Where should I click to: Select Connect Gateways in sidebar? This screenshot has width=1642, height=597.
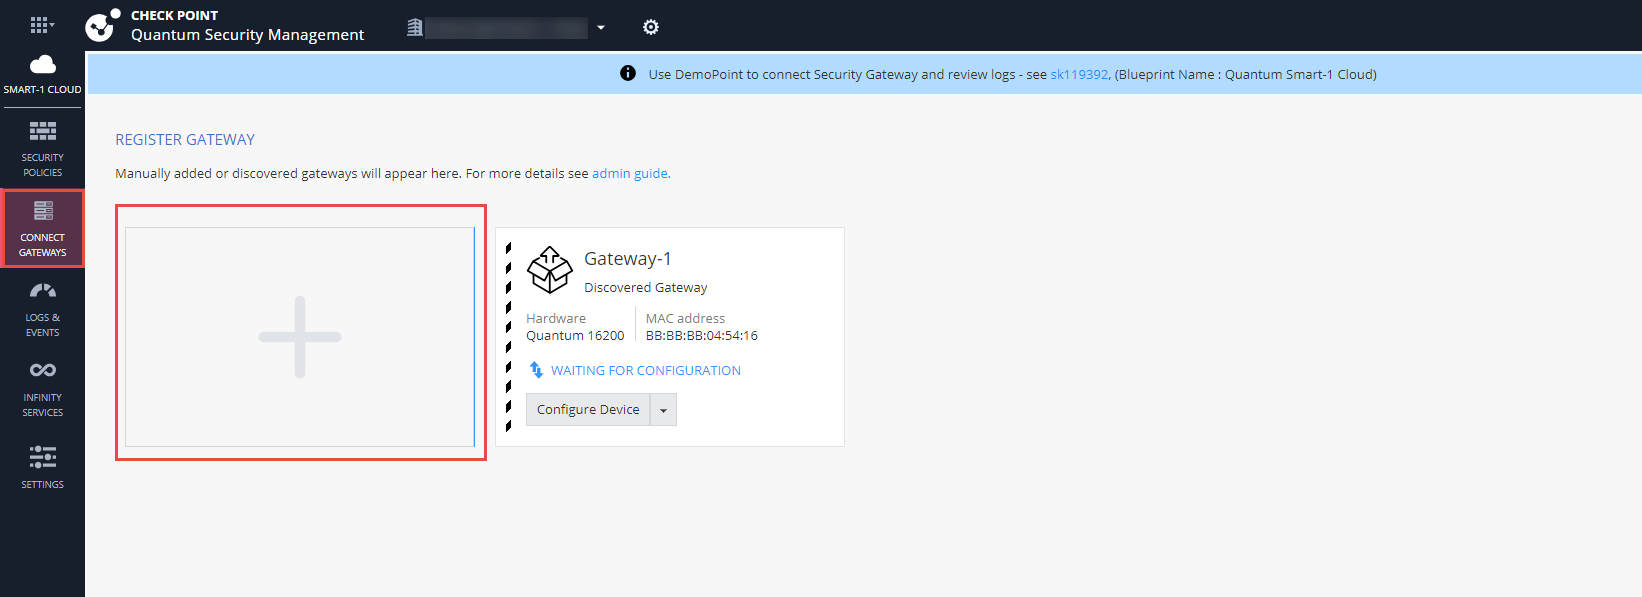(42, 229)
